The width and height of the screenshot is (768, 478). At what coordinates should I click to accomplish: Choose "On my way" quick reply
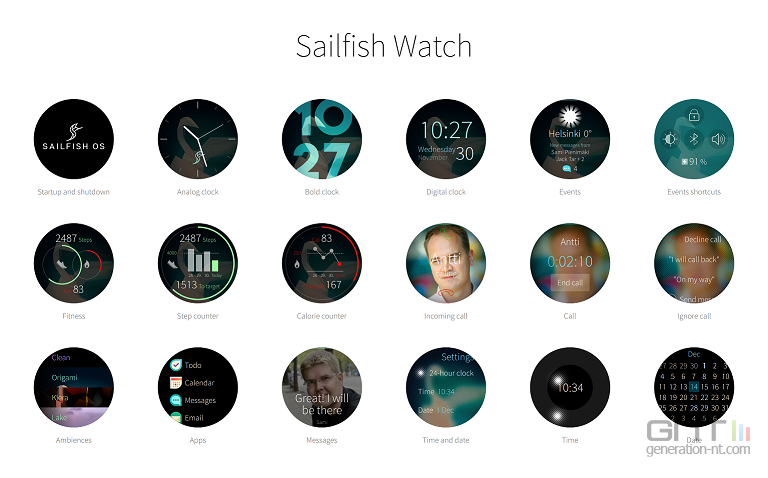pos(694,279)
